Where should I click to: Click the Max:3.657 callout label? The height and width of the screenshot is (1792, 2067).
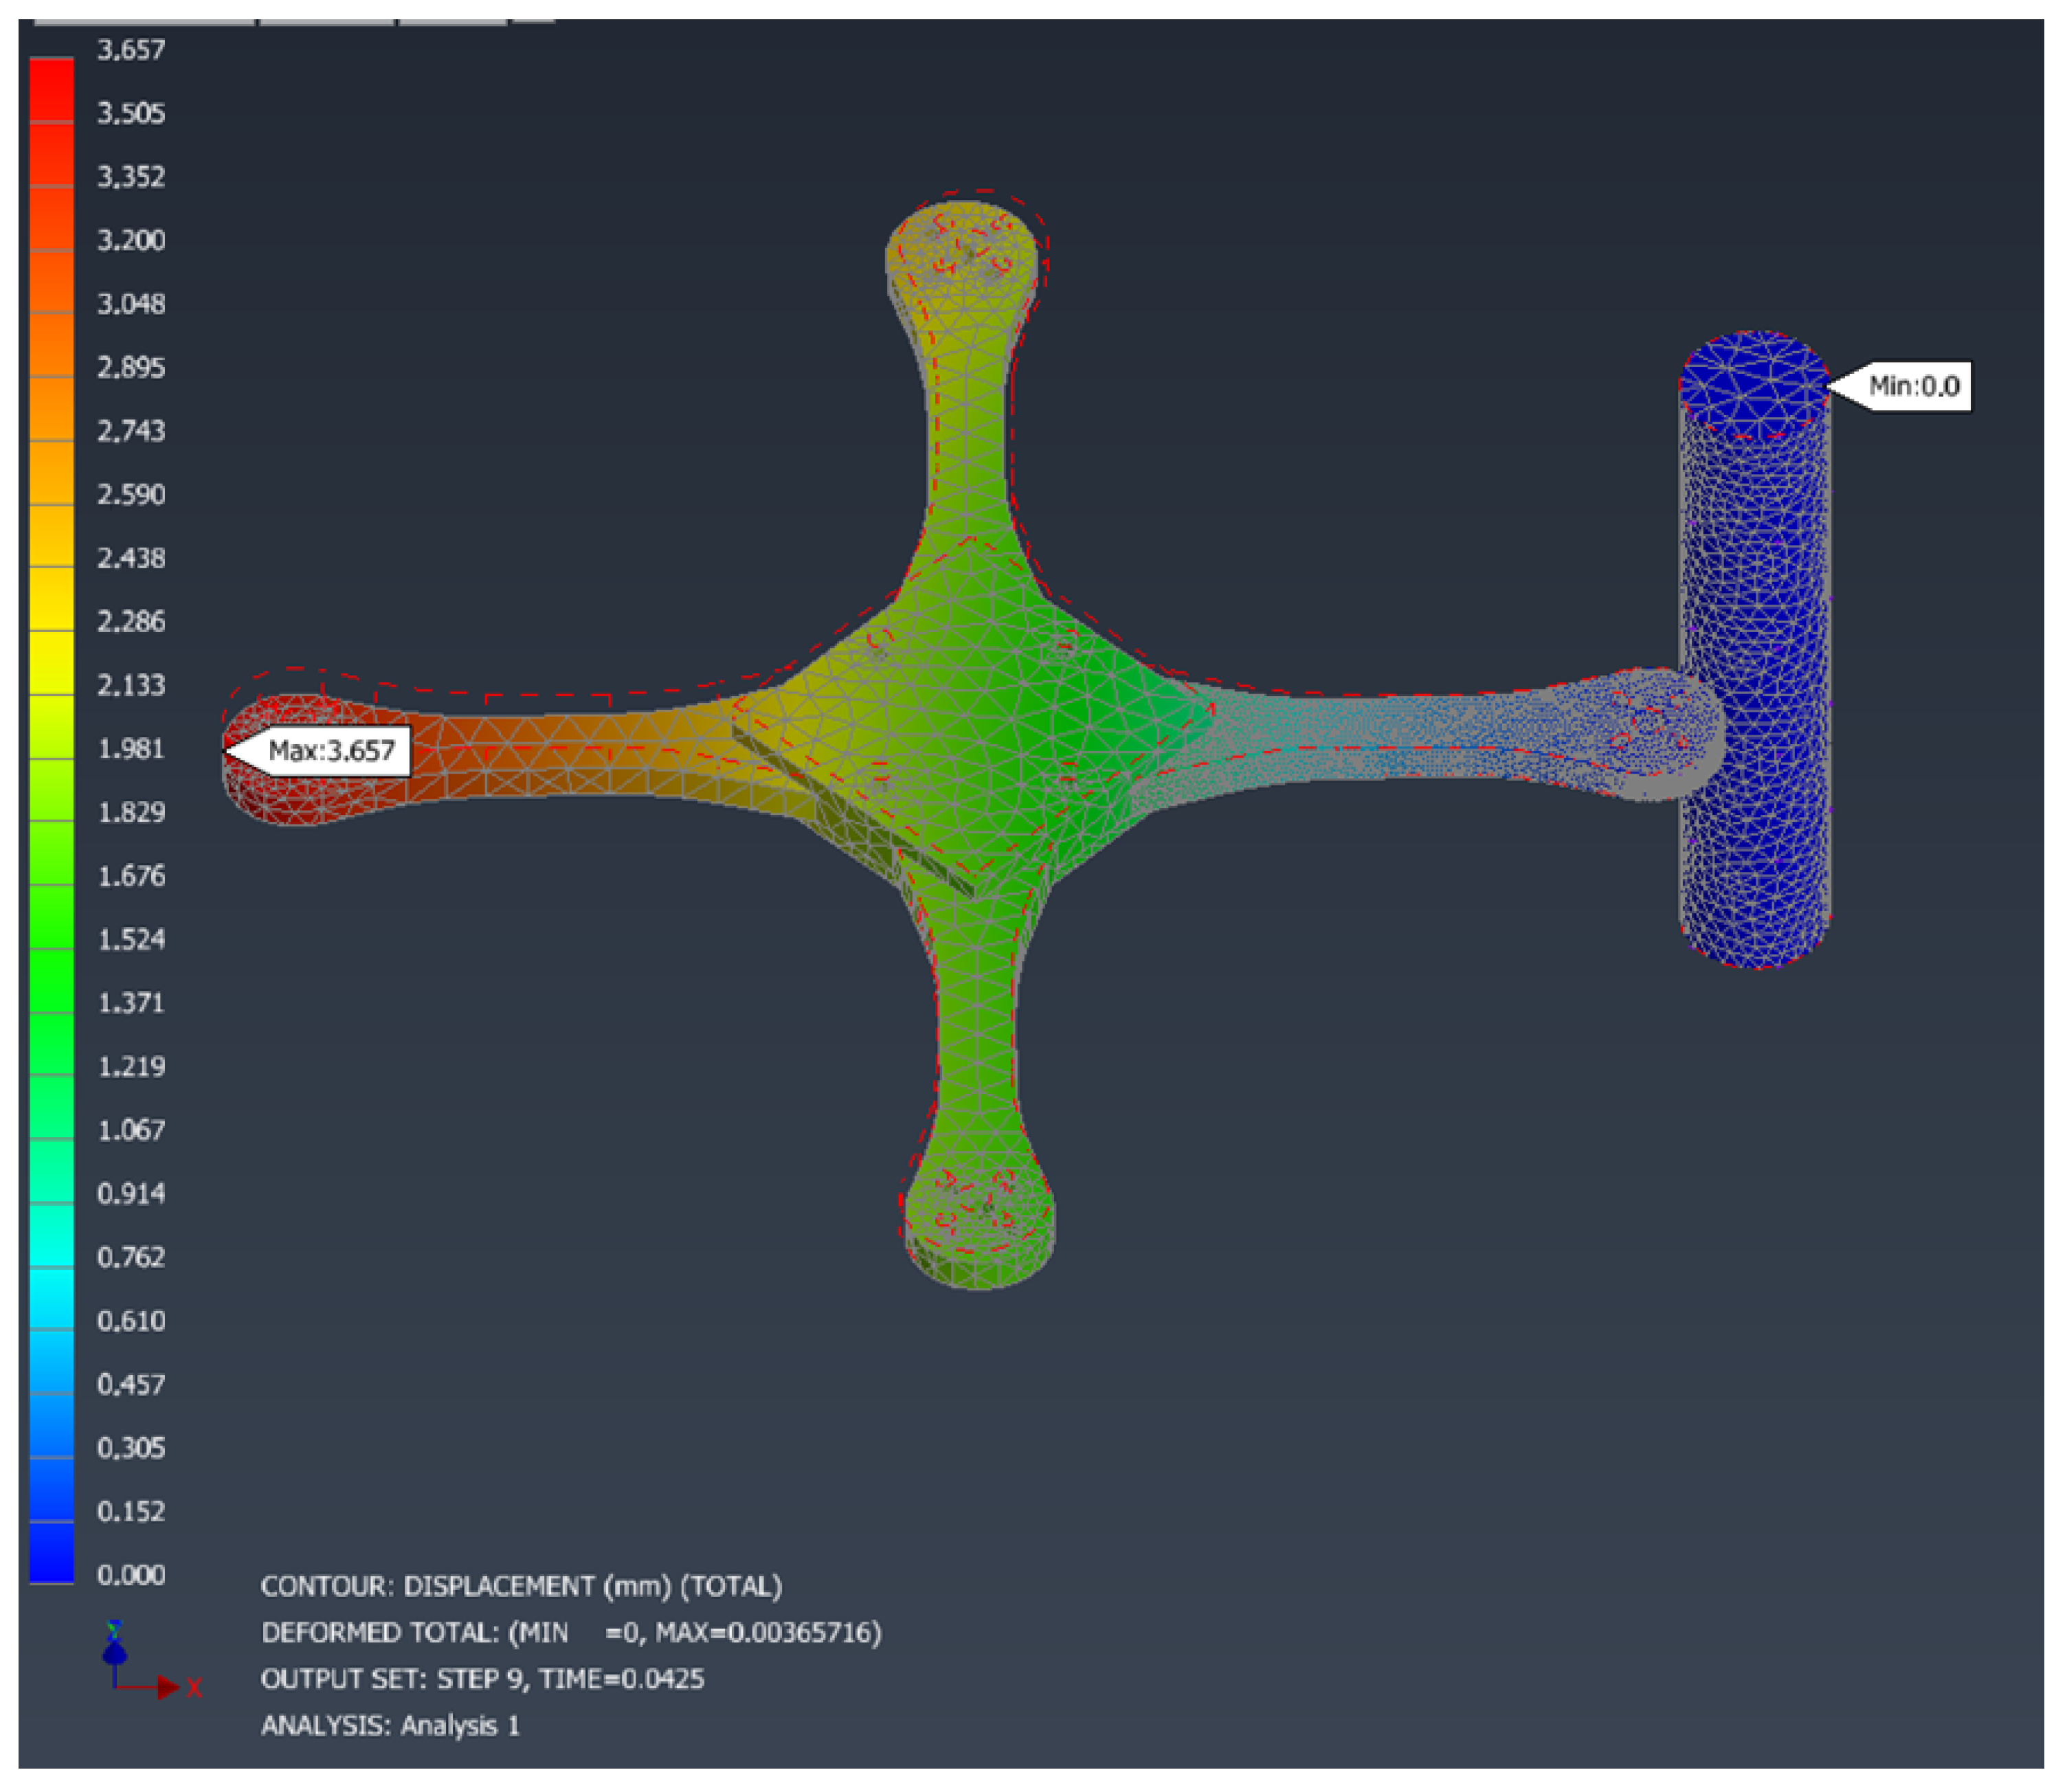331,750
